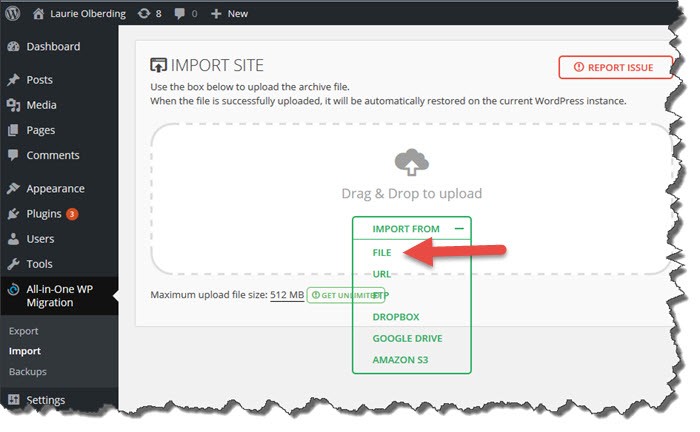The image size is (700, 432).
Task: Click the Plugins plug icon
Action: [13, 214]
